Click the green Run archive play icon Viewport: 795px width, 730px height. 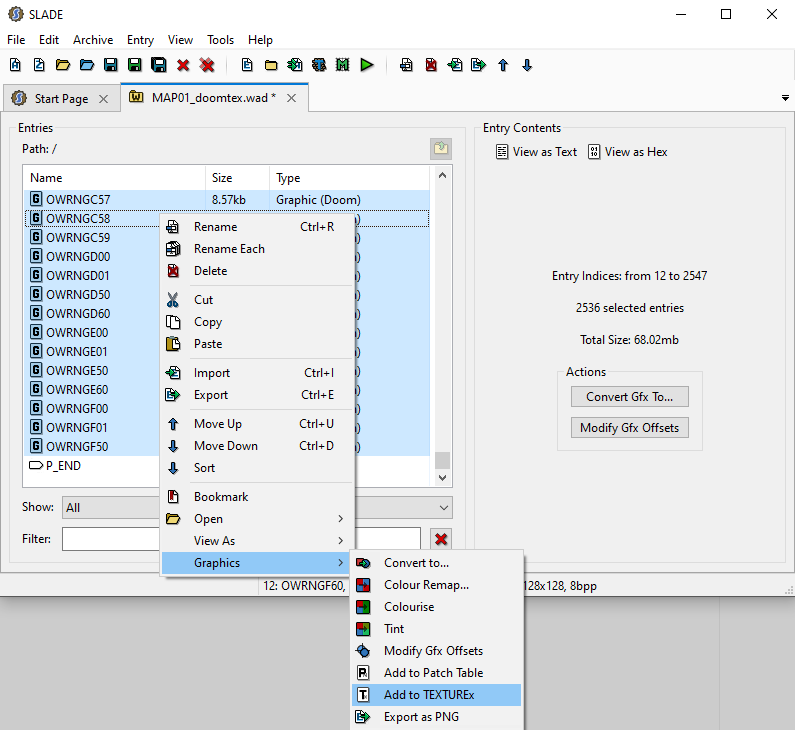pyautogui.click(x=367, y=65)
